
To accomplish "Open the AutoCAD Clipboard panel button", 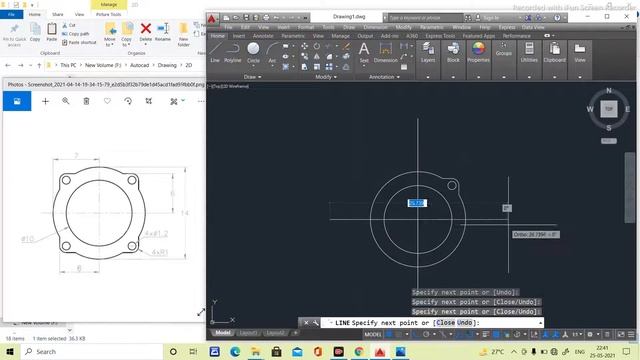I will (x=554, y=53).
